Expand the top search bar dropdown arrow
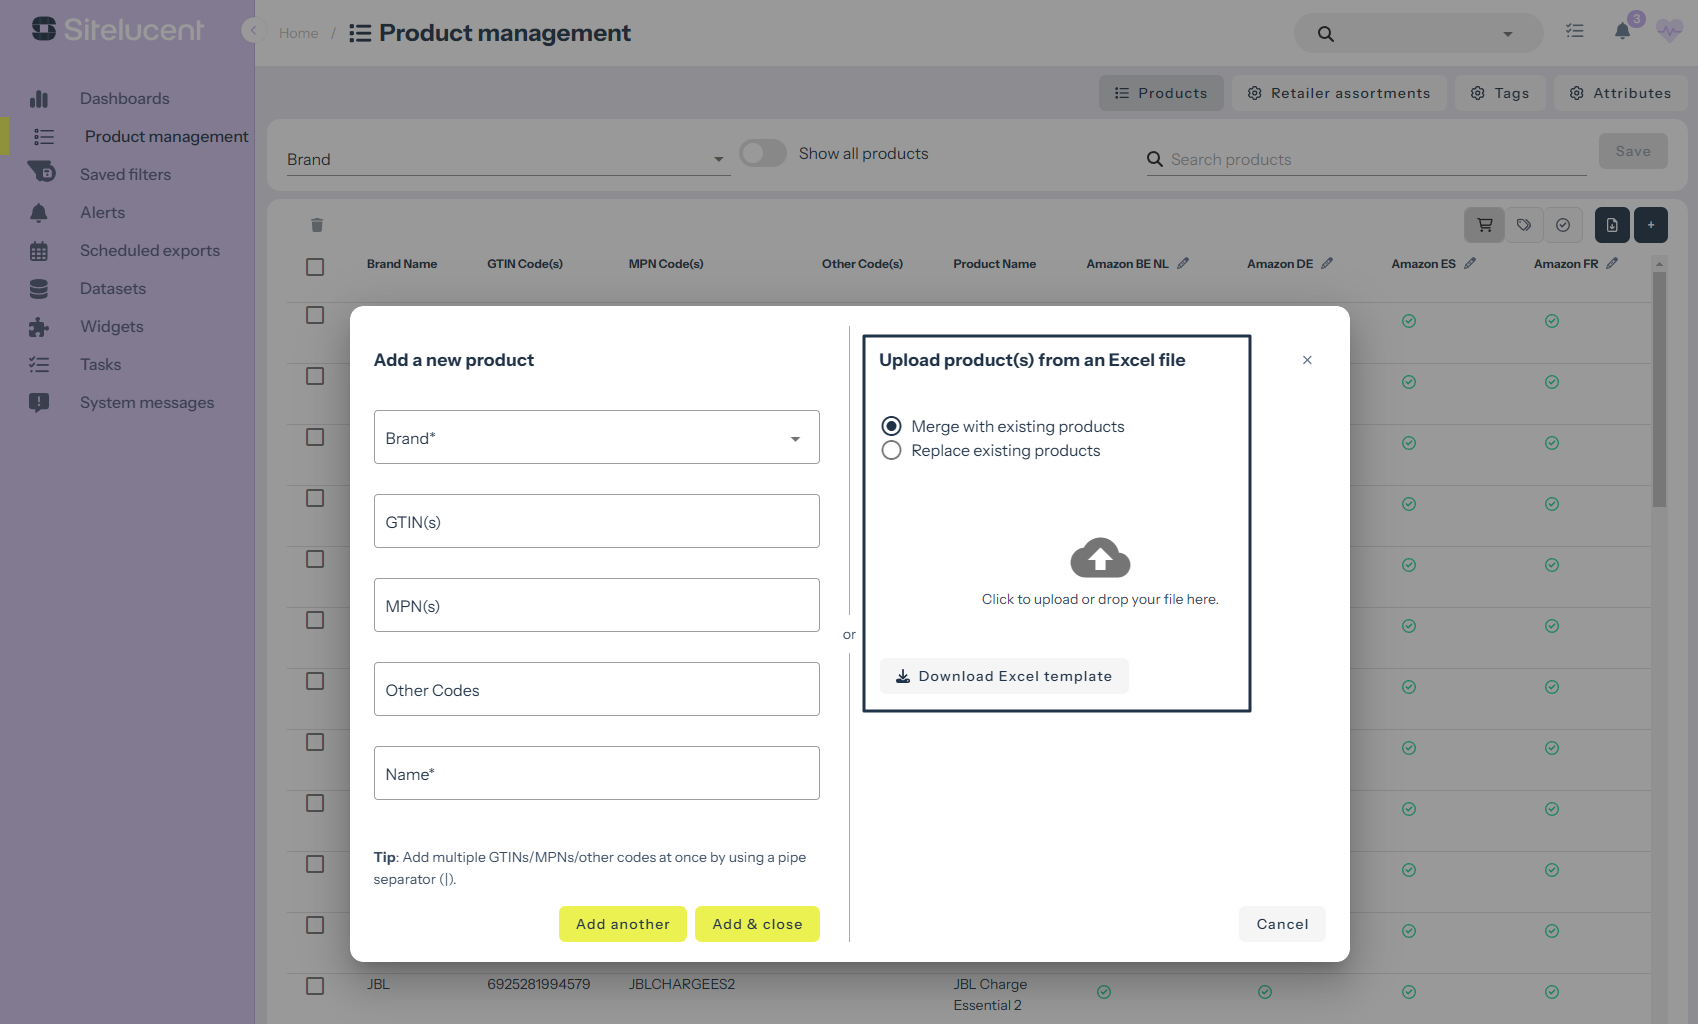Viewport: 1698px width, 1024px height. 1507,34
